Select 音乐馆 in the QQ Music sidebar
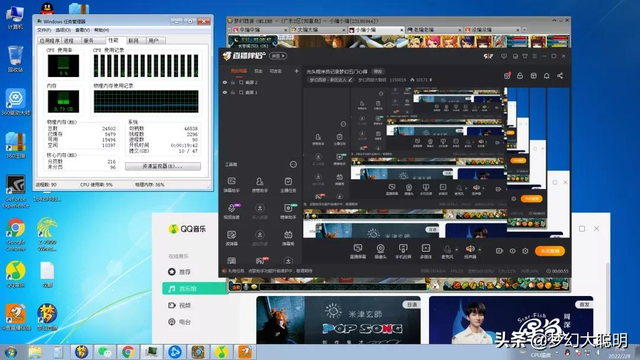Viewport: 640px width, 360px height. click(195, 289)
